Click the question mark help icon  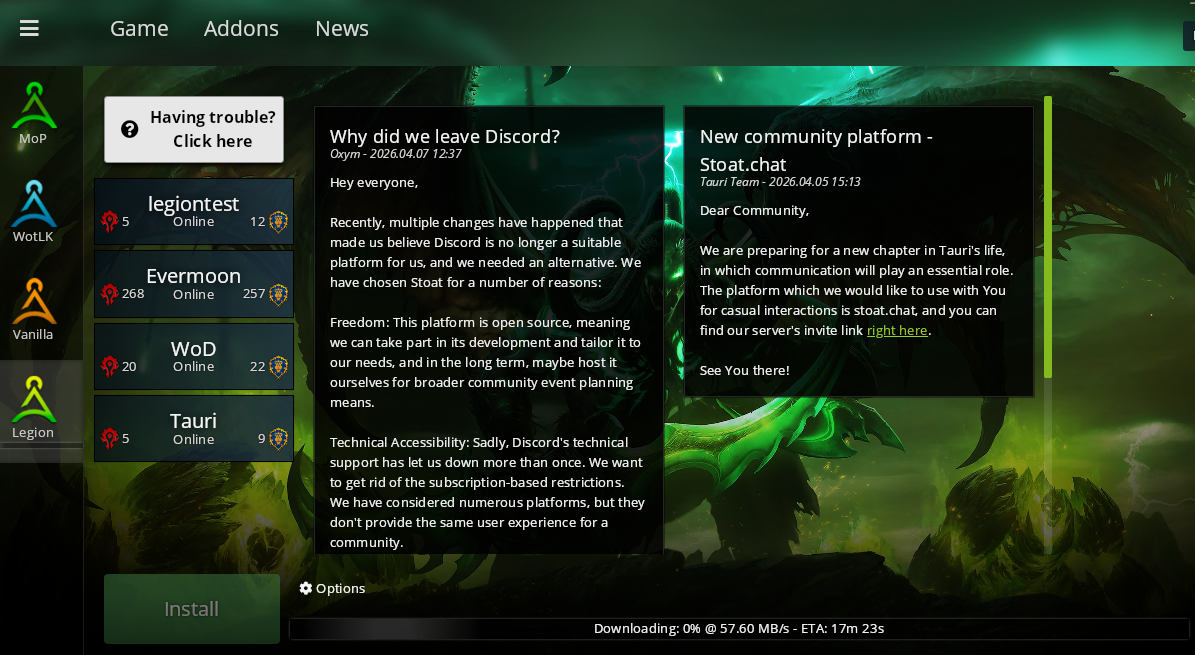(130, 129)
